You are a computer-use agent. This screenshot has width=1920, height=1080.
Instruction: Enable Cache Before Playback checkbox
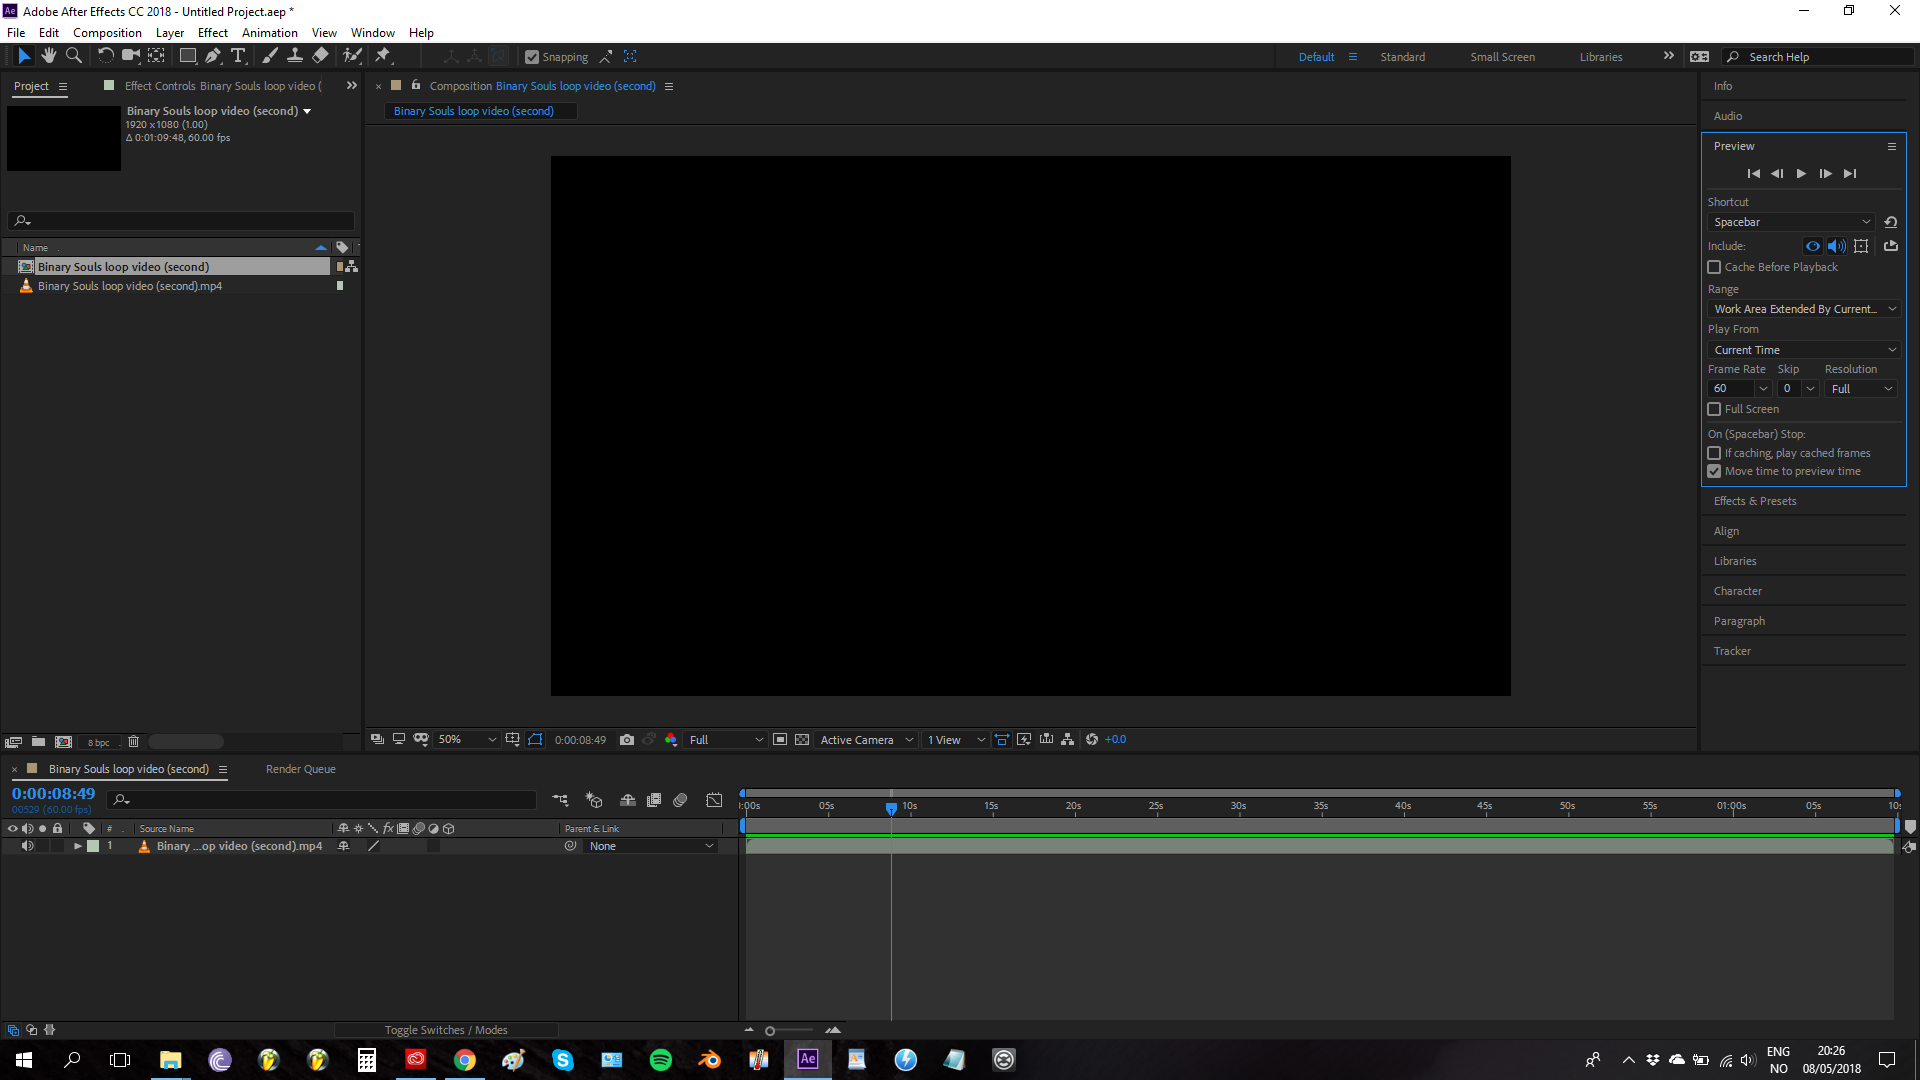(x=1714, y=266)
